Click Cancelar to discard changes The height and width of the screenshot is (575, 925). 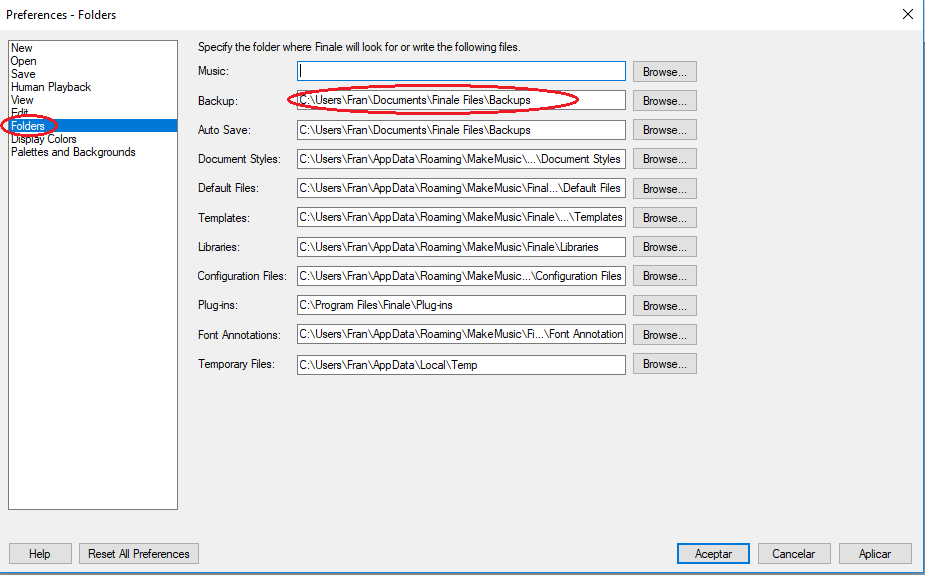(x=794, y=554)
